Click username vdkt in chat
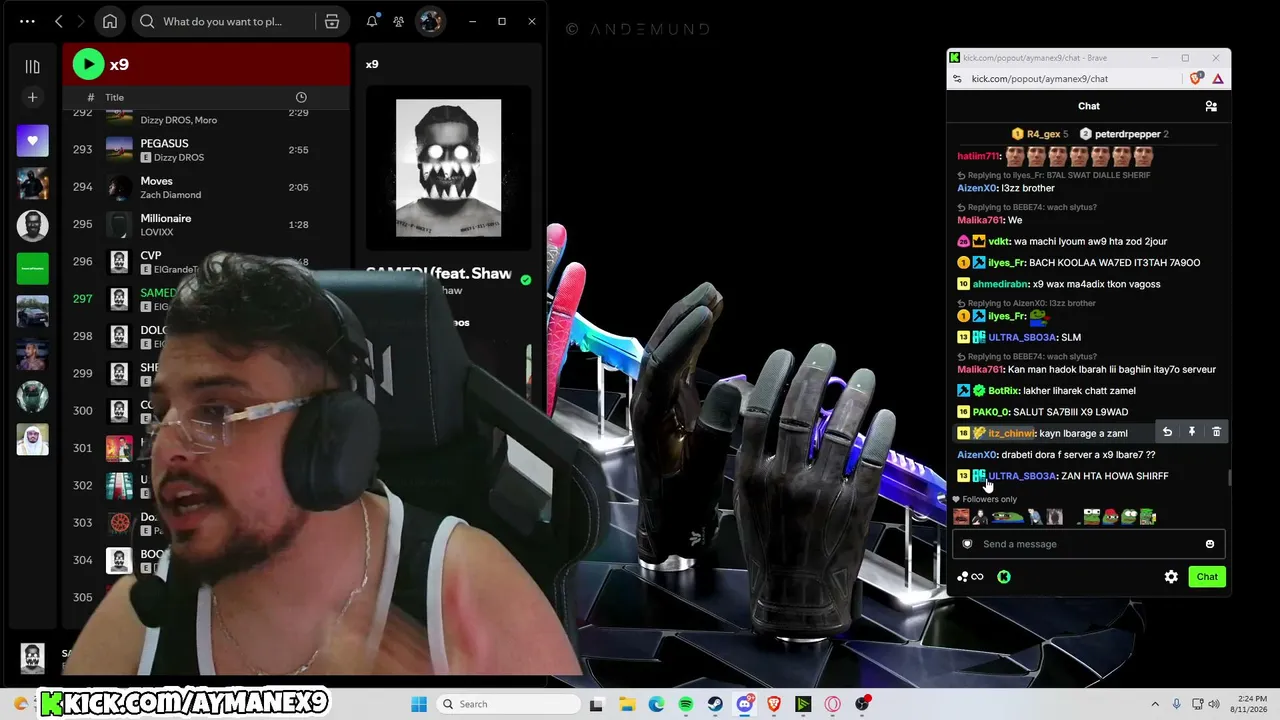 click(998, 241)
